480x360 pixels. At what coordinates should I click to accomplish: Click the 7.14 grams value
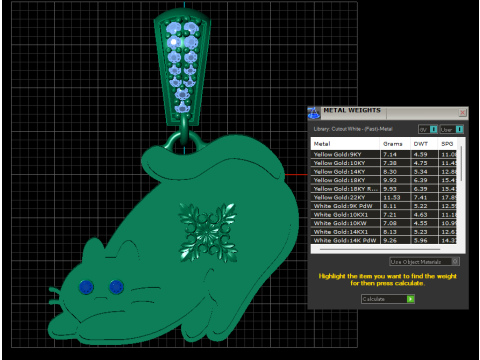[x=390, y=154]
